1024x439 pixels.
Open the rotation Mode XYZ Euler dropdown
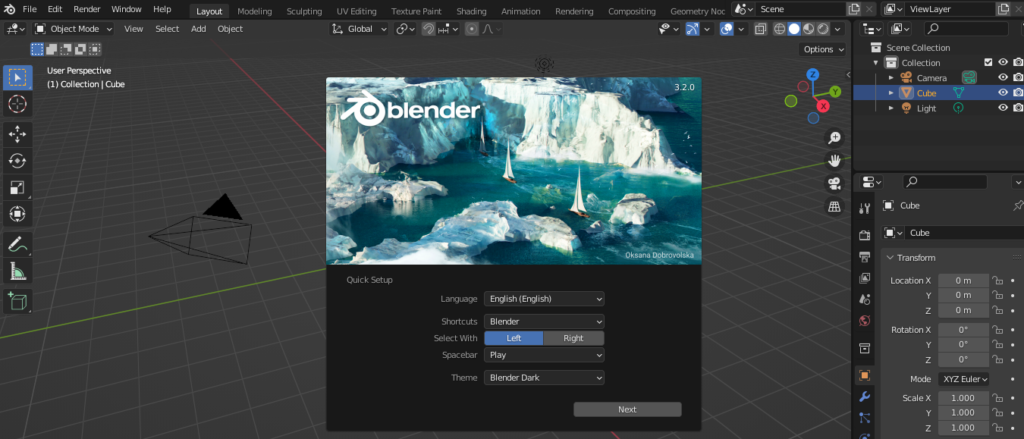(963, 379)
